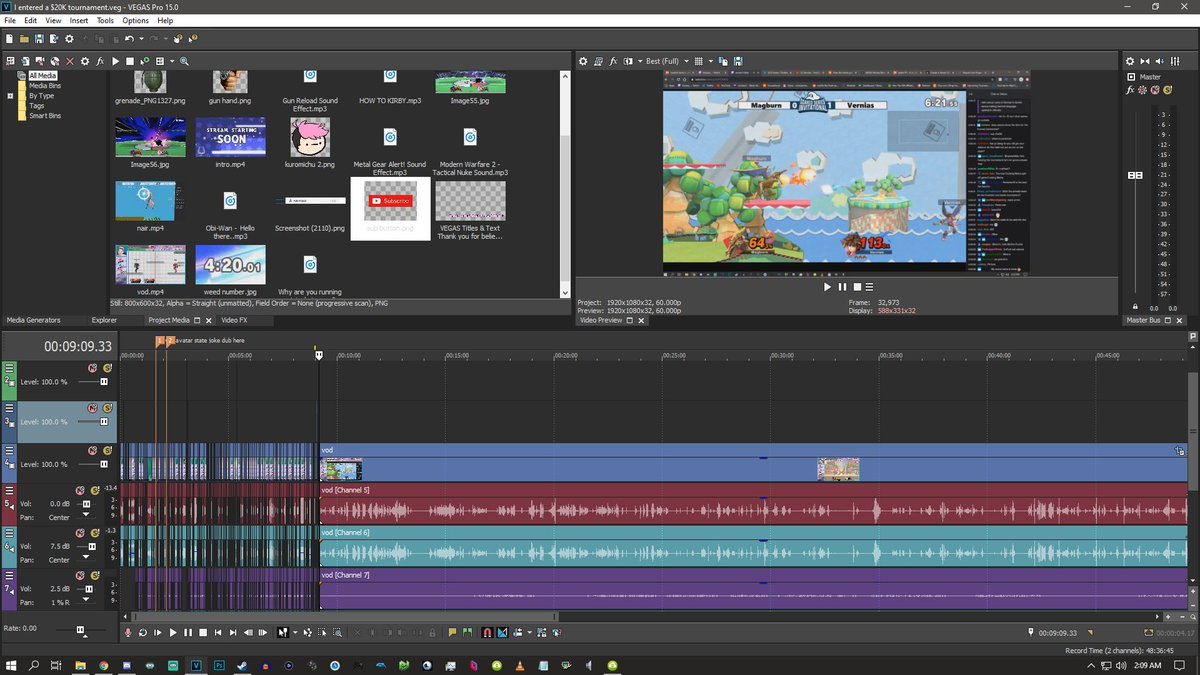
Task: Open Master FX in mixer panel
Action: (x=1130, y=91)
